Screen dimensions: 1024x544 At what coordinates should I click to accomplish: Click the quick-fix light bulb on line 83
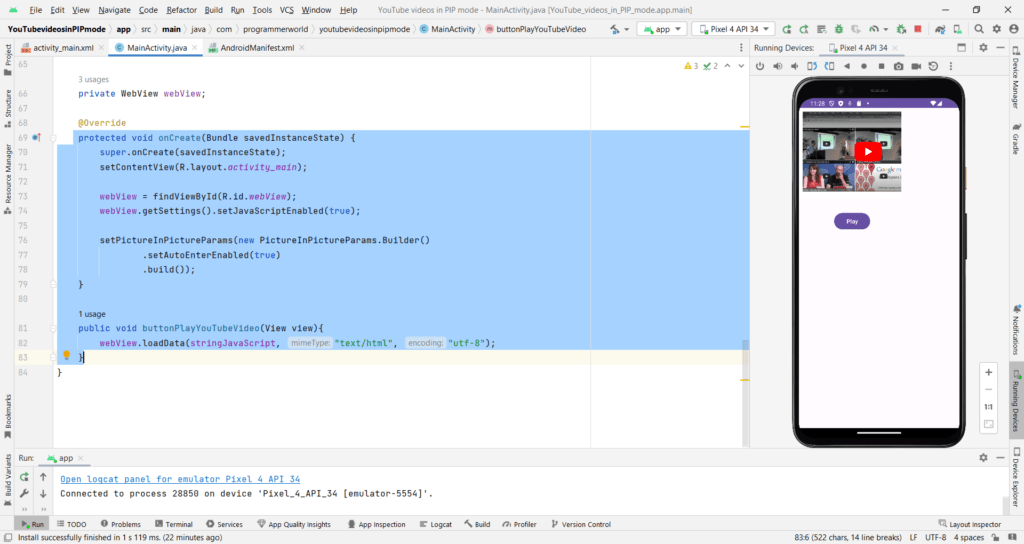coord(66,355)
